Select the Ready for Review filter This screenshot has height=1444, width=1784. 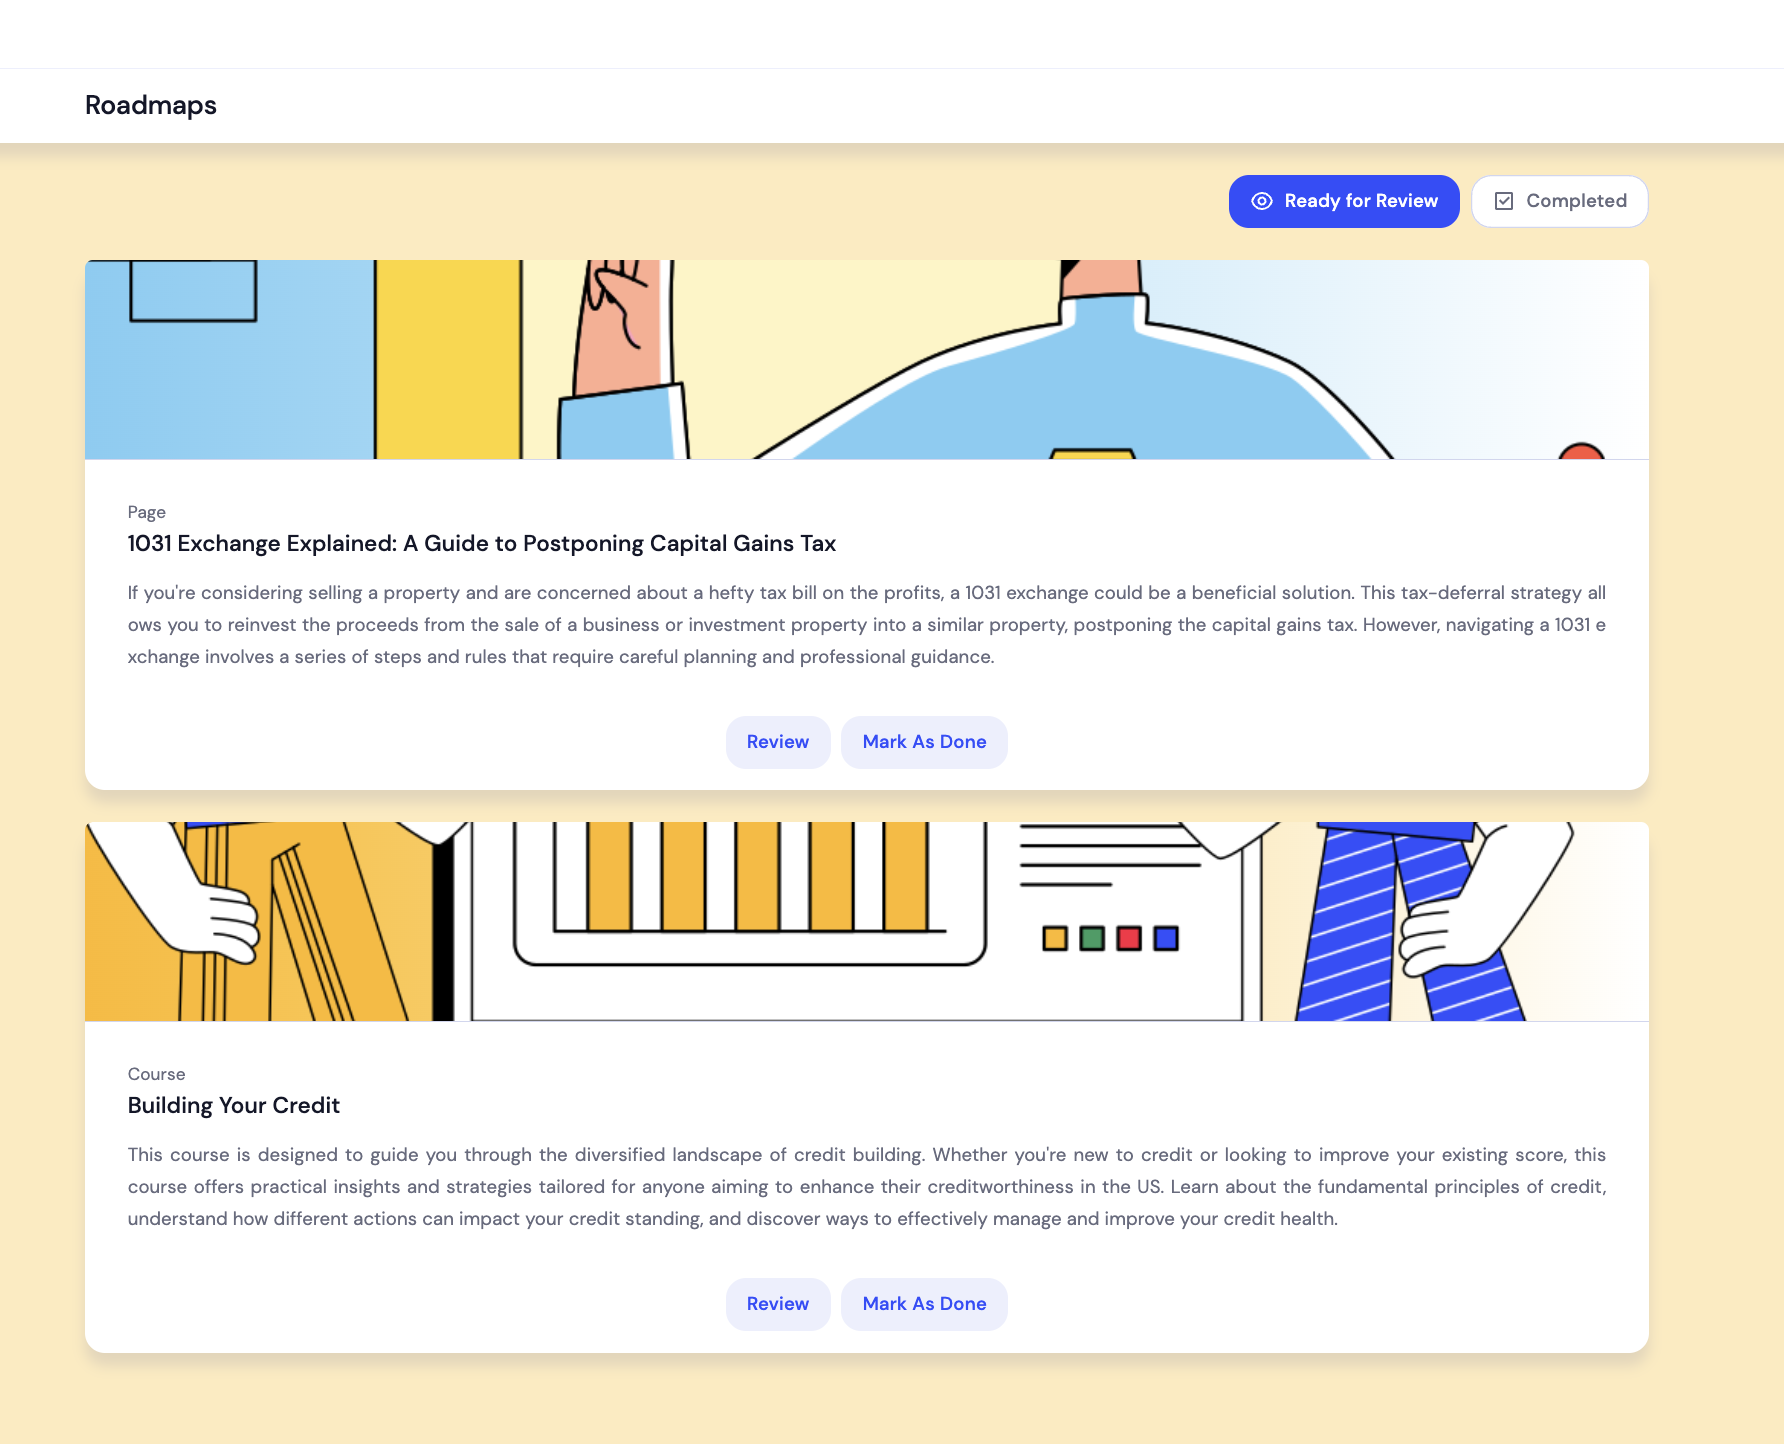coord(1344,201)
